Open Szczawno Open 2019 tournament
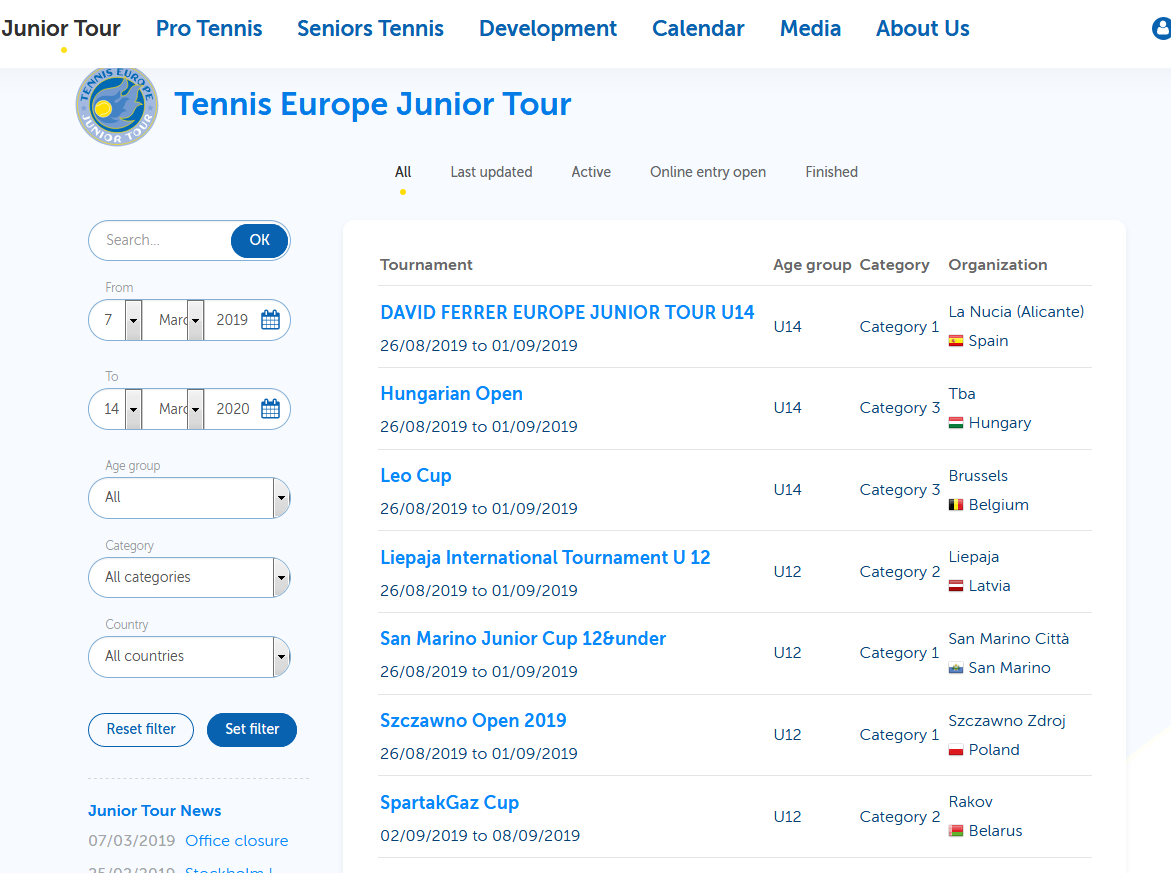1171x873 pixels. tap(473, 721)
